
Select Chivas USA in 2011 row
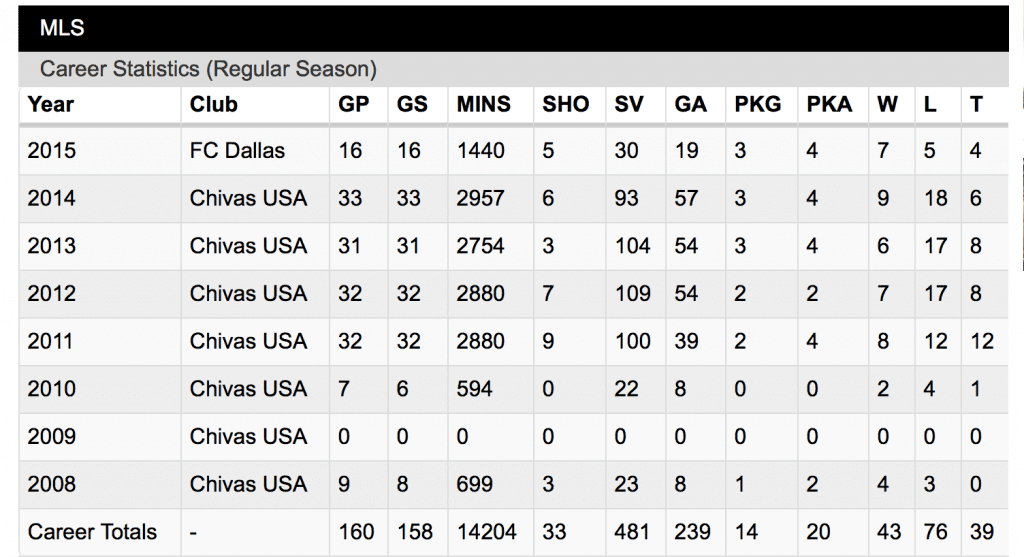(x=248, y=342)
